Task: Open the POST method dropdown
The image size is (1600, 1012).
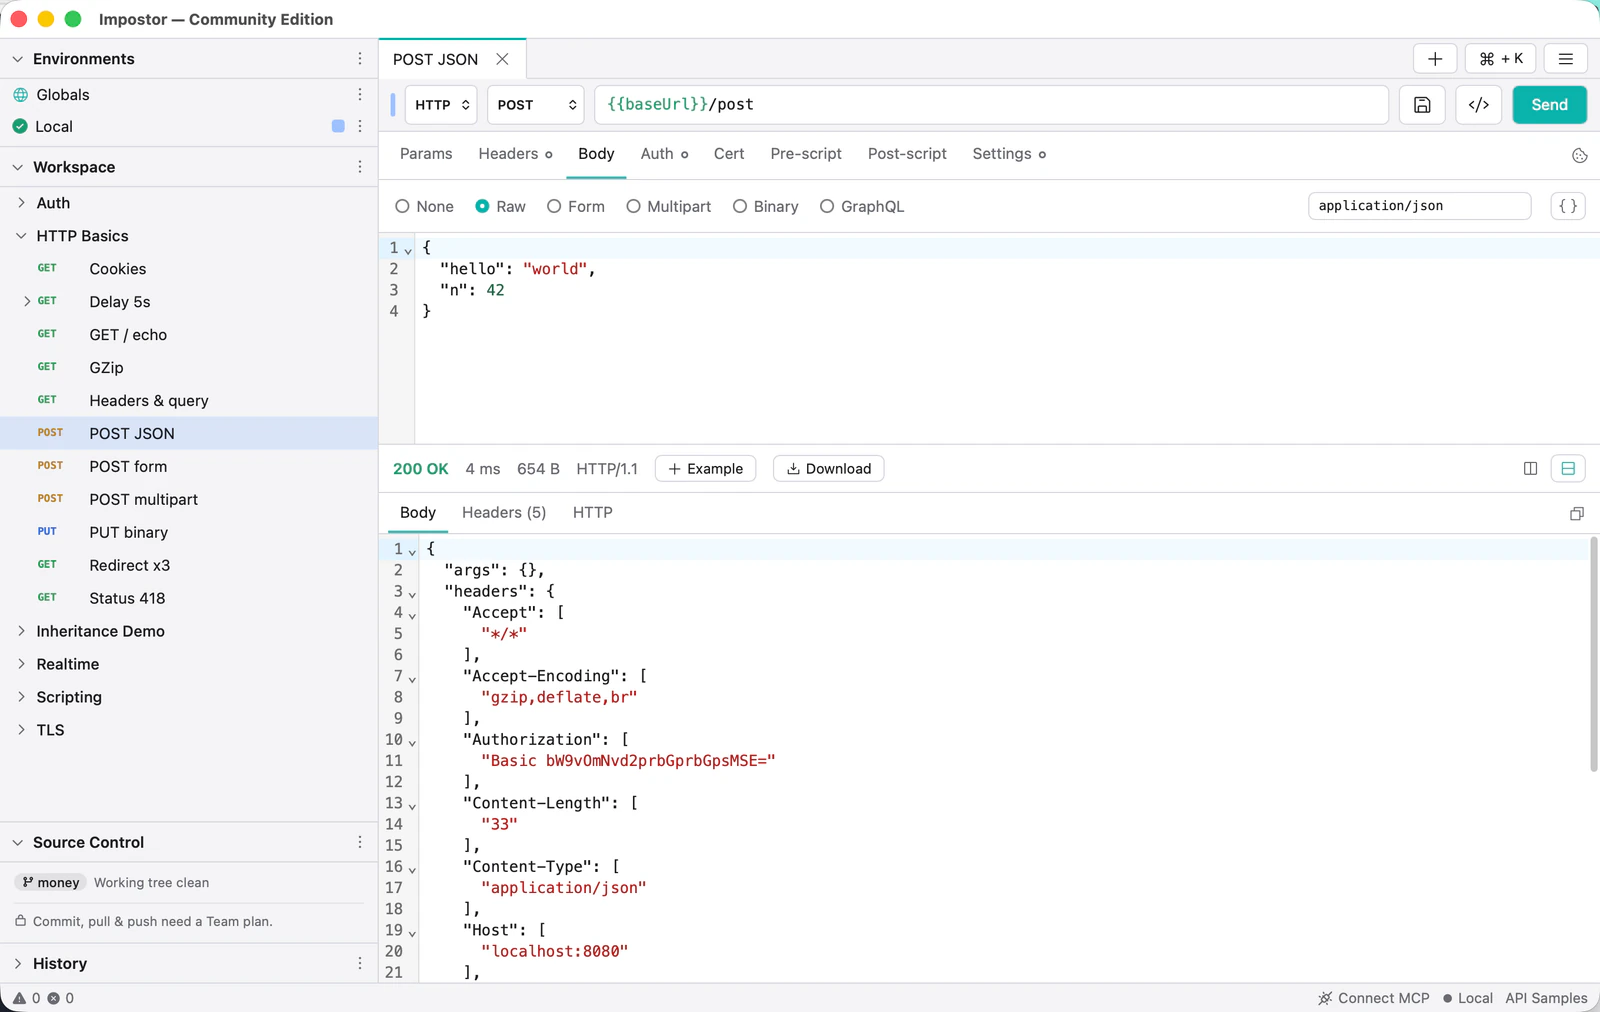Action: (536, 105)
